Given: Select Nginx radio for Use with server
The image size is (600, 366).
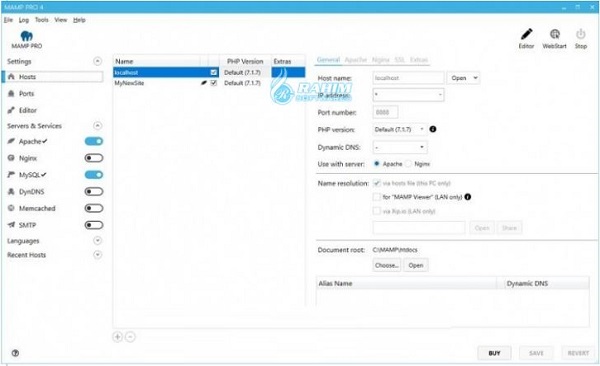Looking at the screenshot, I should click(x=408, y=163).
